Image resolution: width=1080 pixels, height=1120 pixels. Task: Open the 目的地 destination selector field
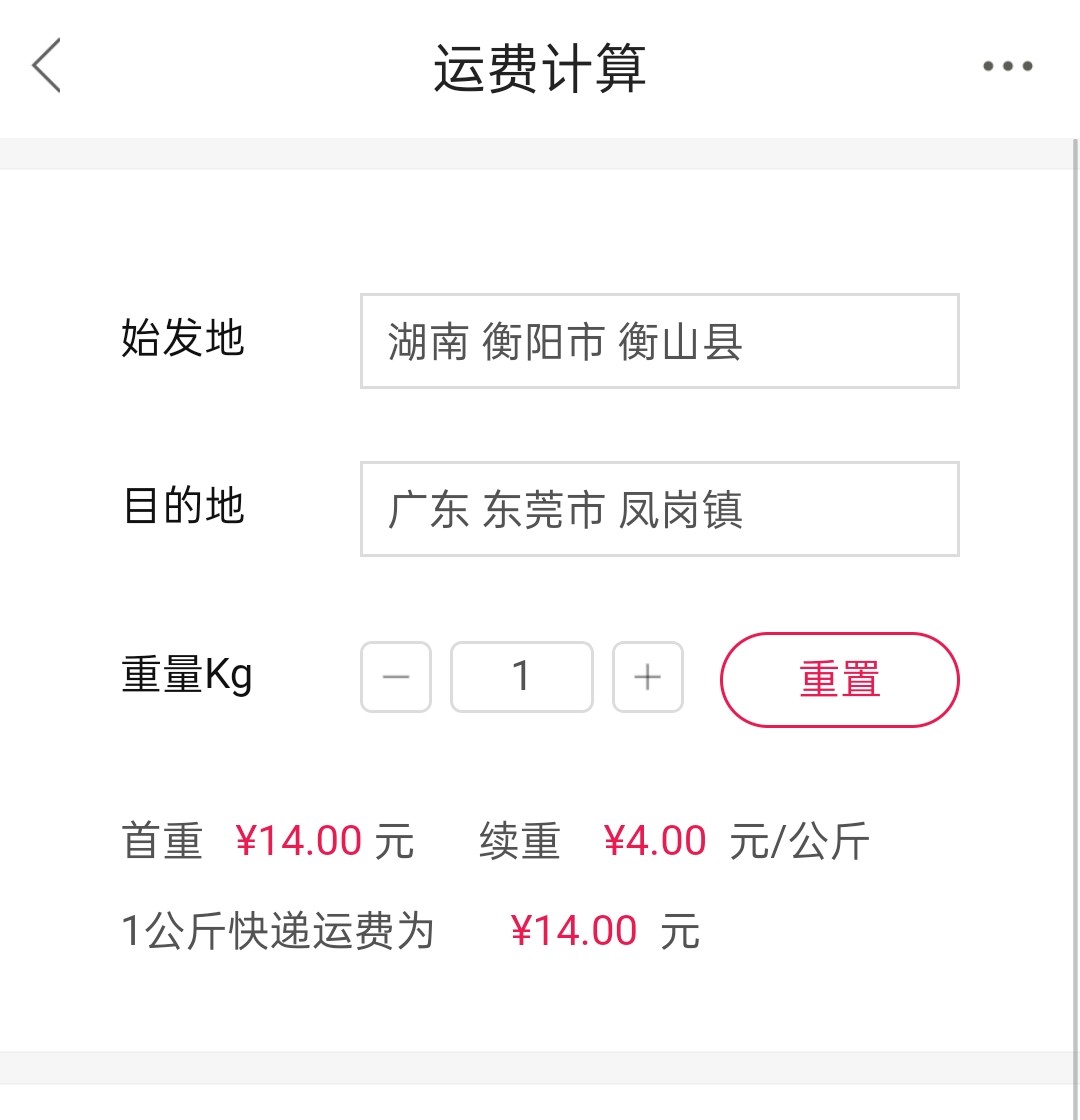pyautogui.click(x=659, y=509)
